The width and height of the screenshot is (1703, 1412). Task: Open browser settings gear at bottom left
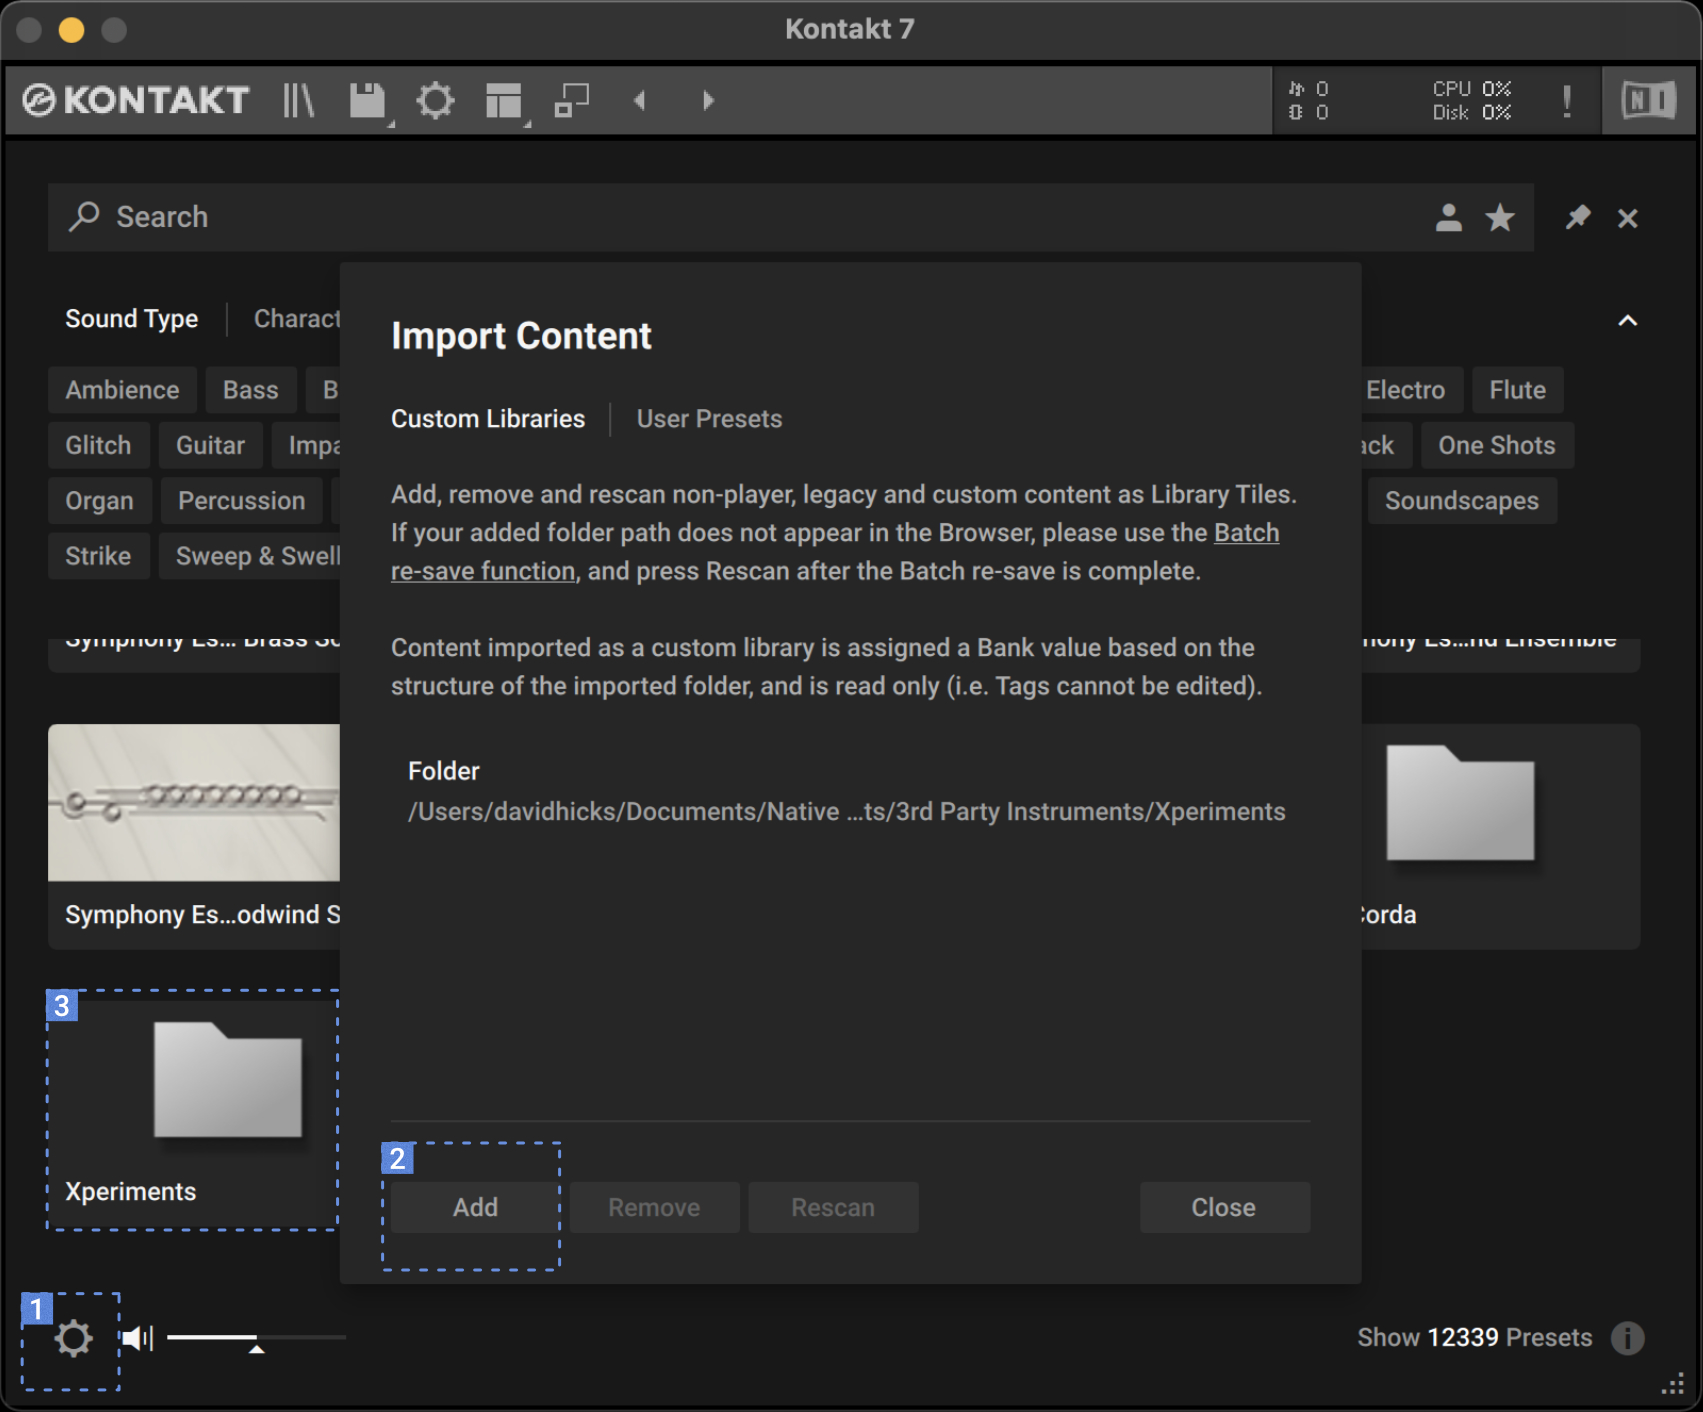click(72, 1338)
